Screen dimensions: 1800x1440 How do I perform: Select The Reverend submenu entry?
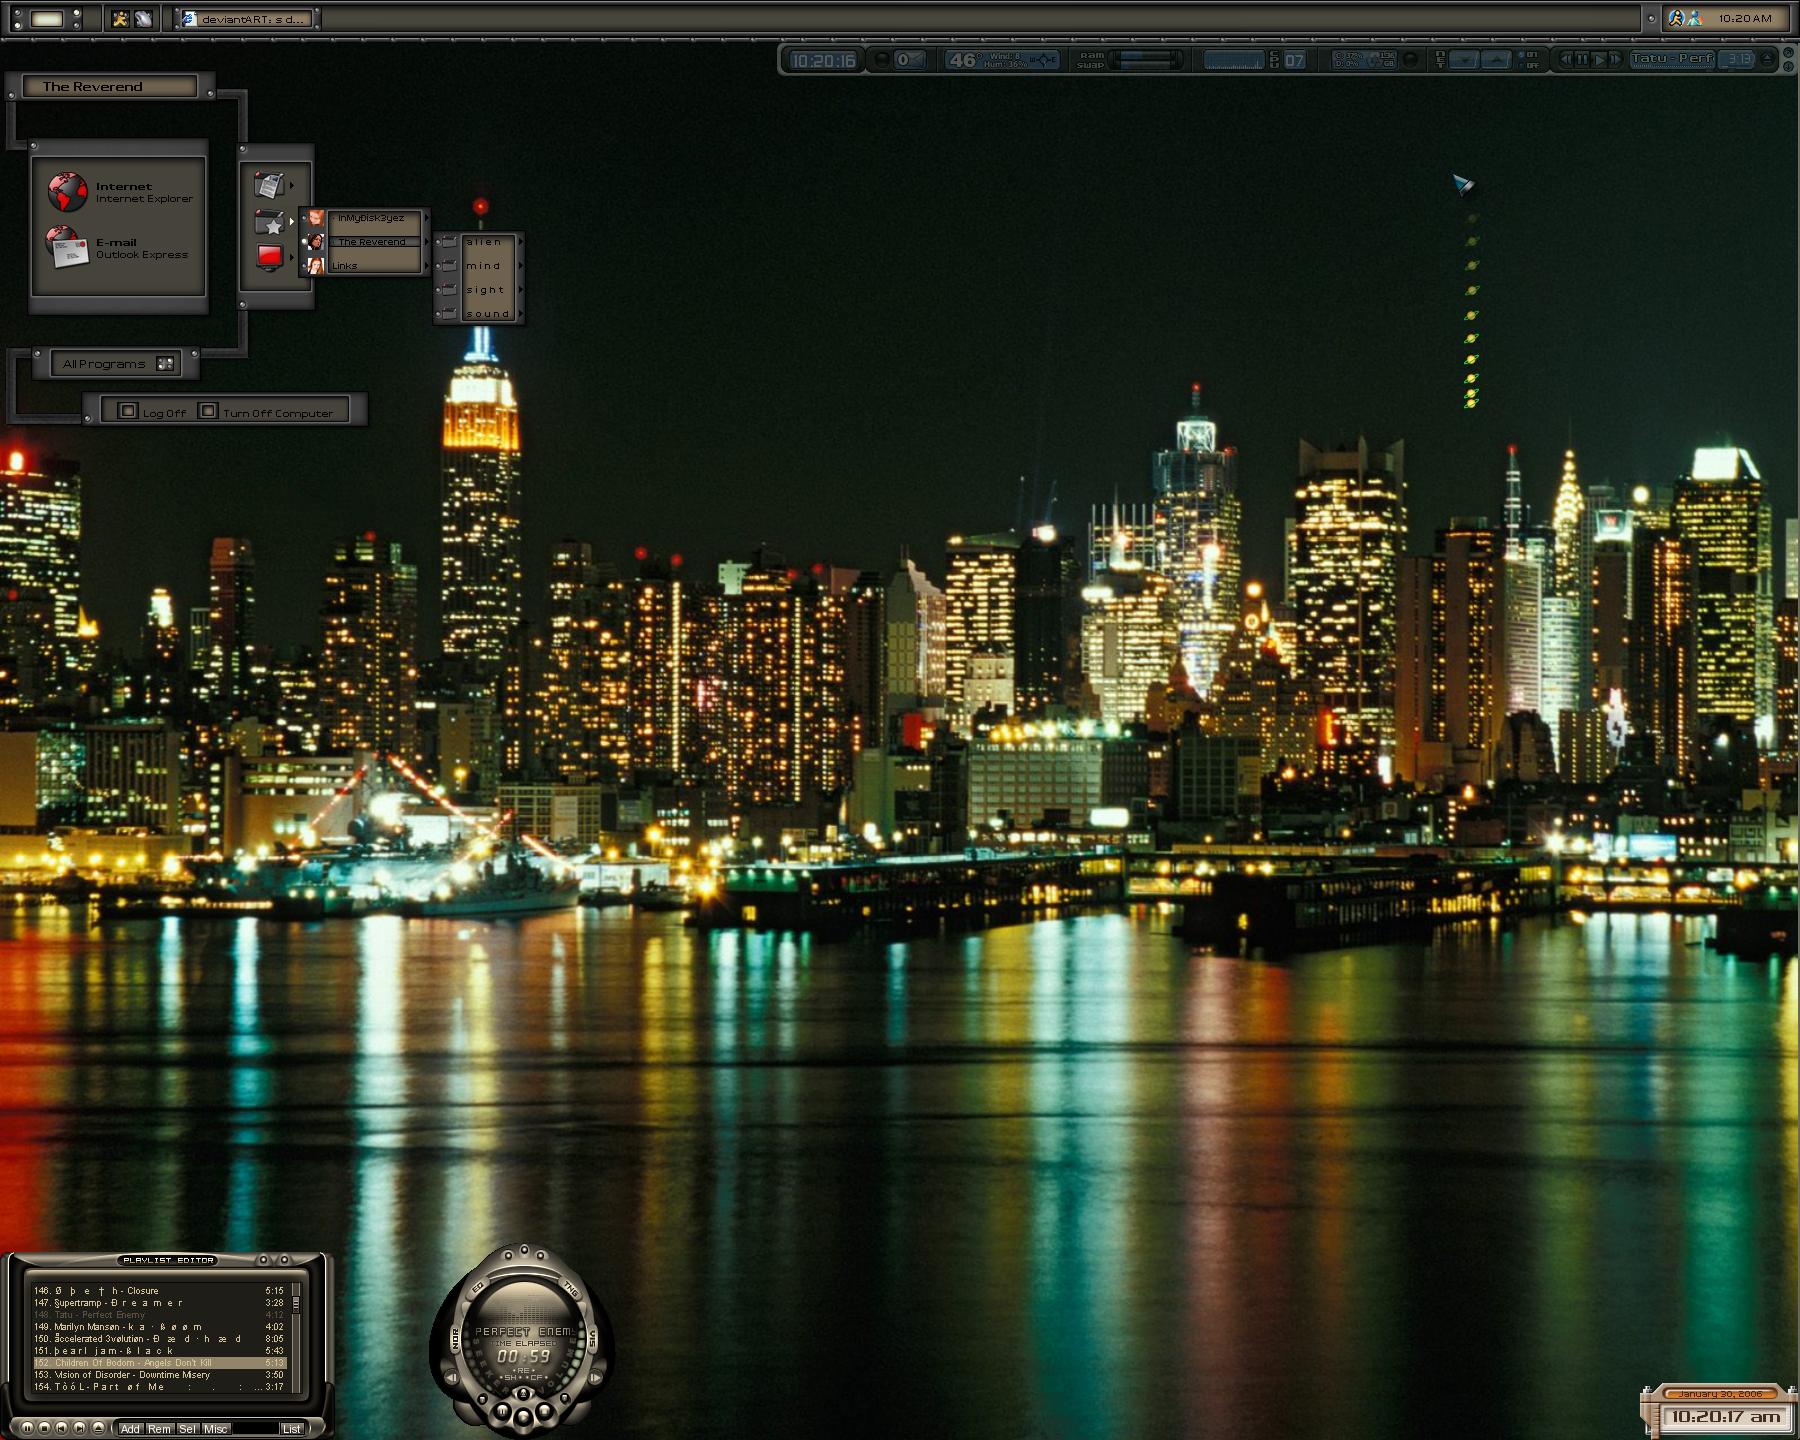[372, 242]
